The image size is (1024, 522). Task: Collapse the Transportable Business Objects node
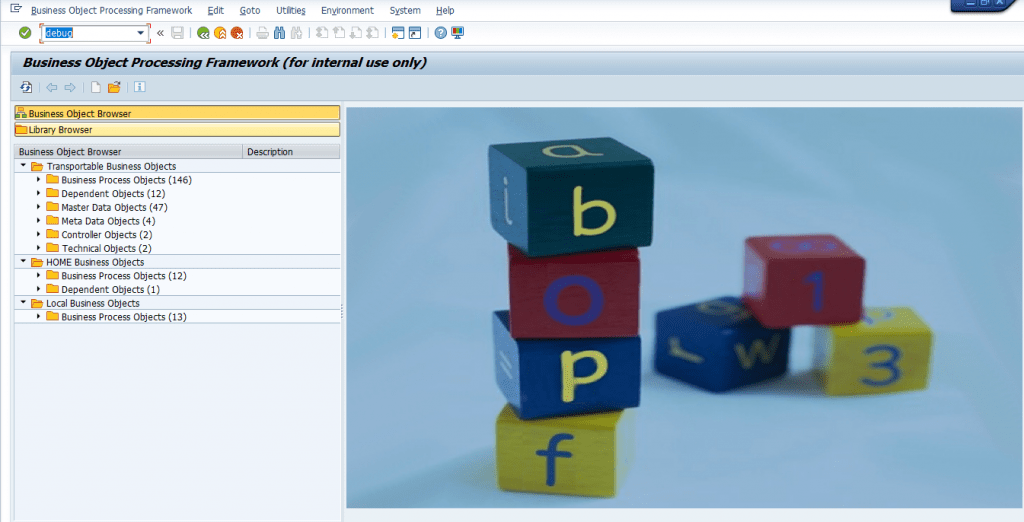coord(24,166)
